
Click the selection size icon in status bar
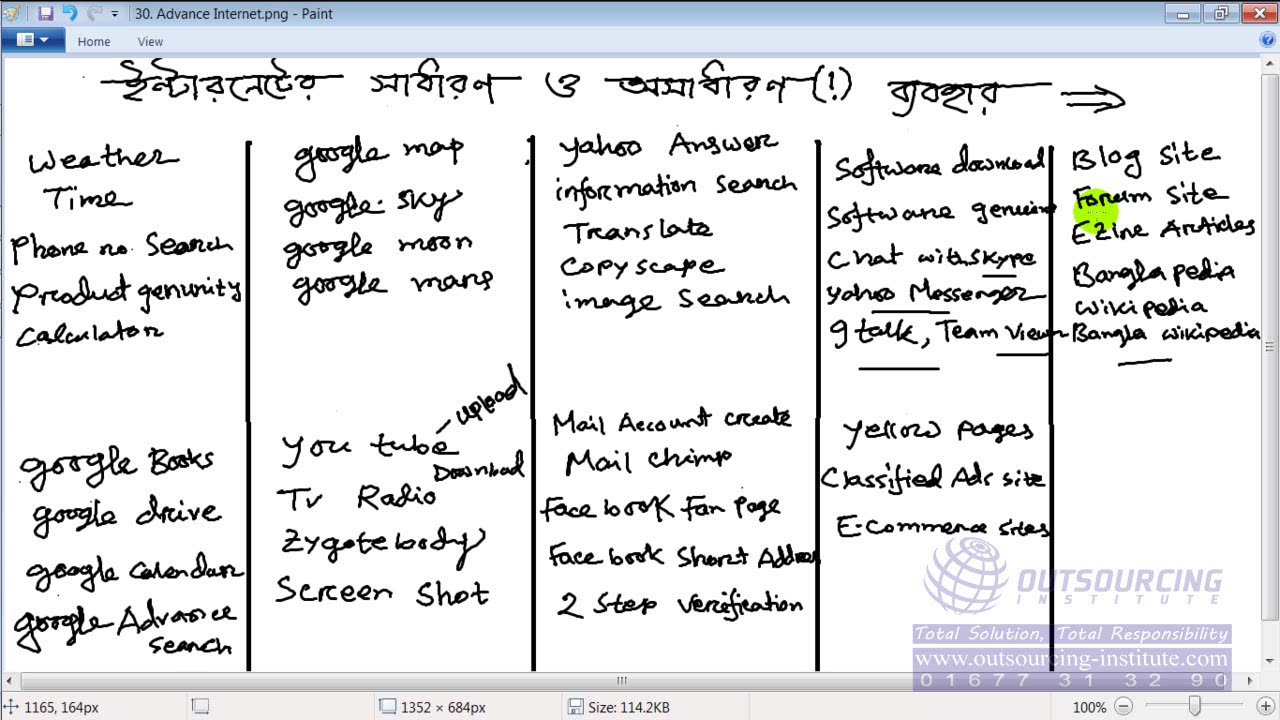[200, 707]
